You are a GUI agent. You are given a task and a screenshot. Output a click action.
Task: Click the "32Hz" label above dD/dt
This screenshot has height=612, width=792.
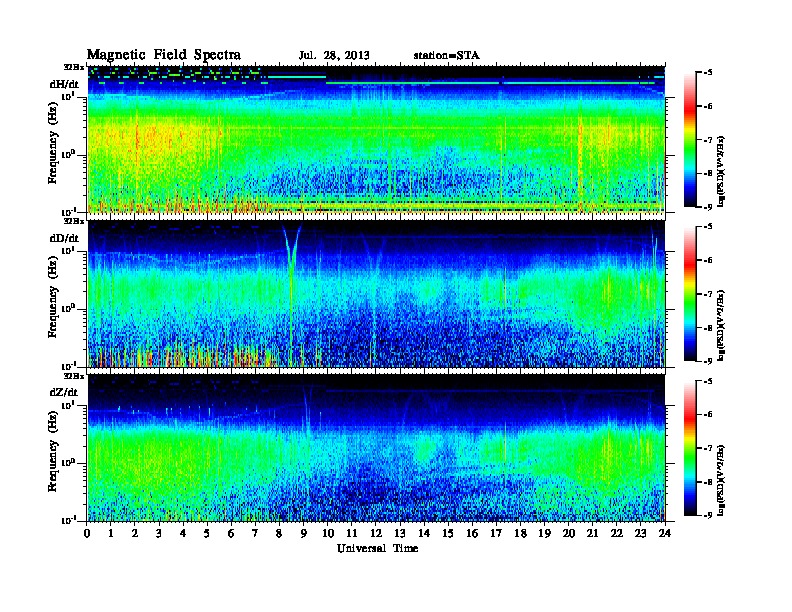pos(74,221)
